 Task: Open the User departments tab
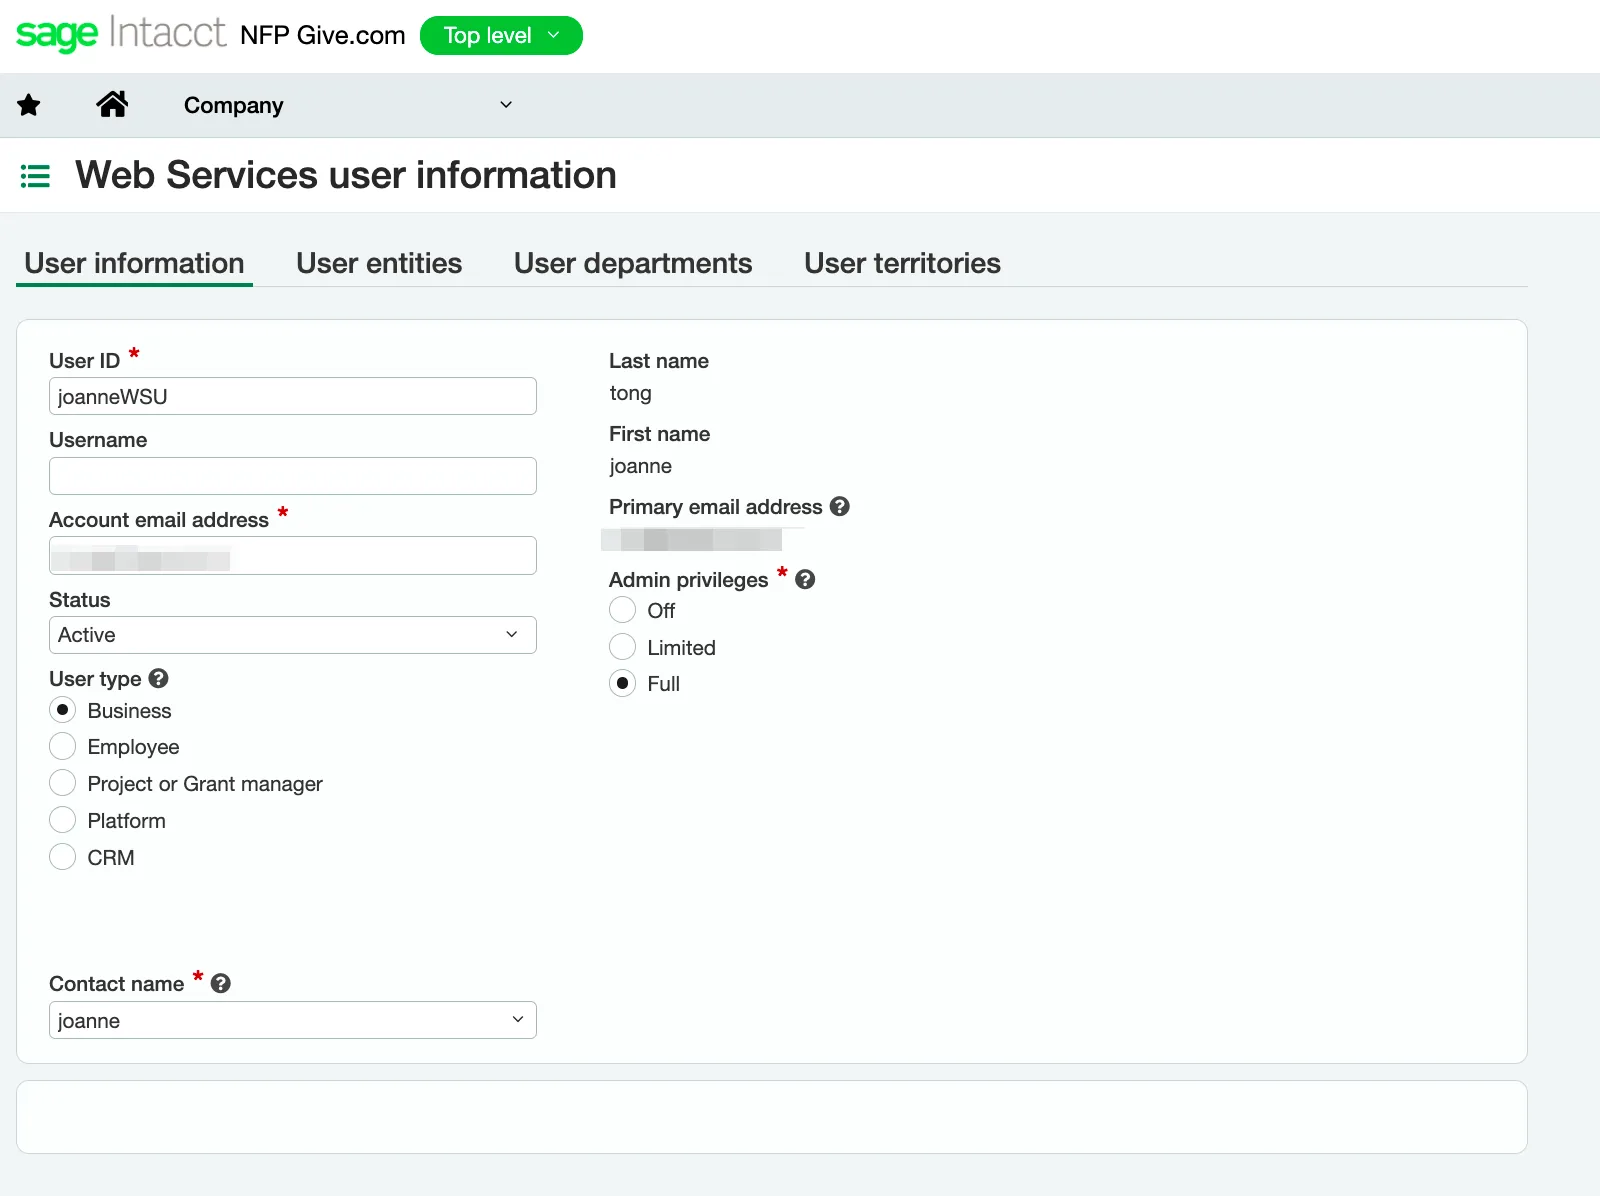633,263
